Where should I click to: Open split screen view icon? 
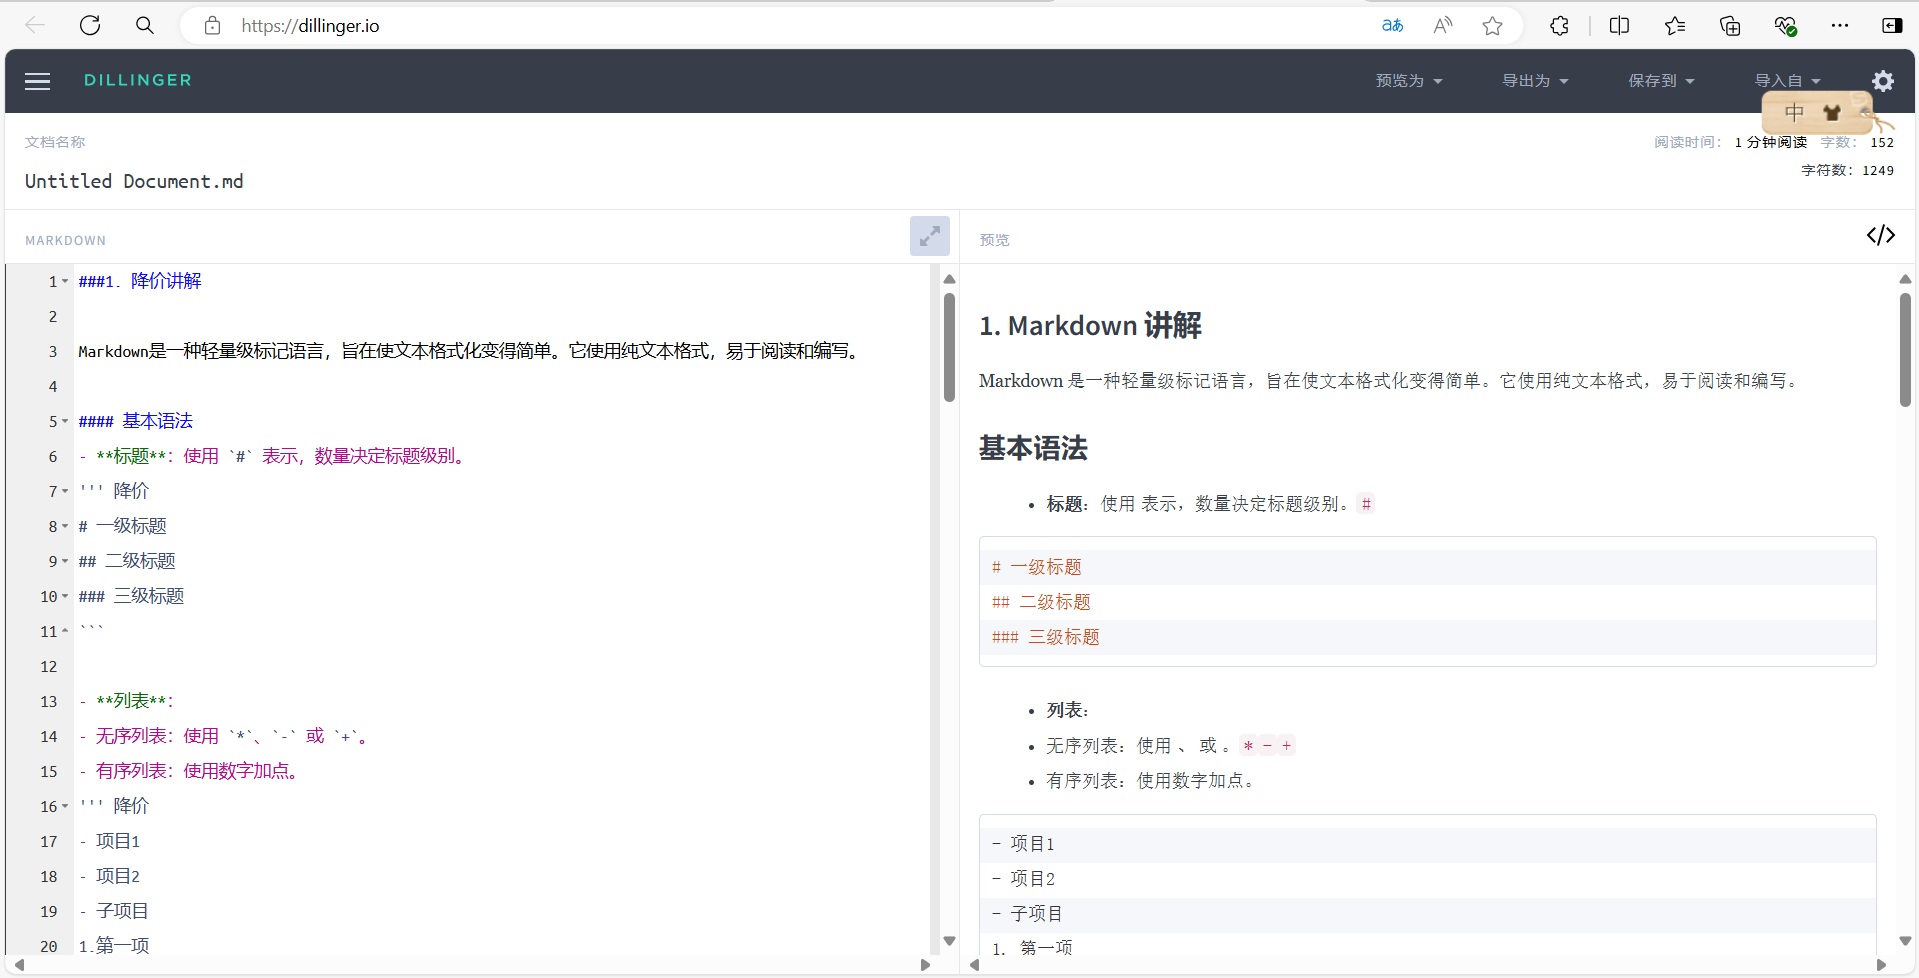1620,26
